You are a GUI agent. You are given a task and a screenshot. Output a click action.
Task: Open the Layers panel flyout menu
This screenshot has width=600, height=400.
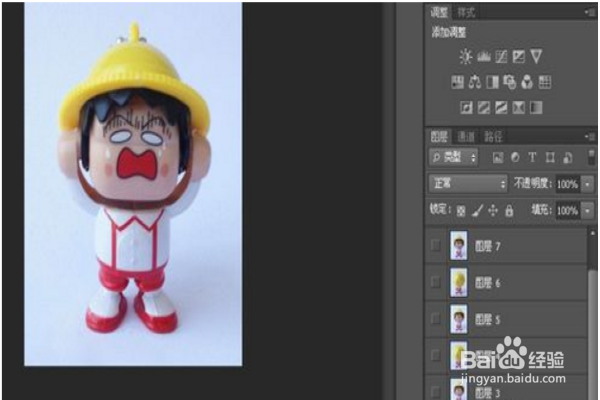pos(589,136)
